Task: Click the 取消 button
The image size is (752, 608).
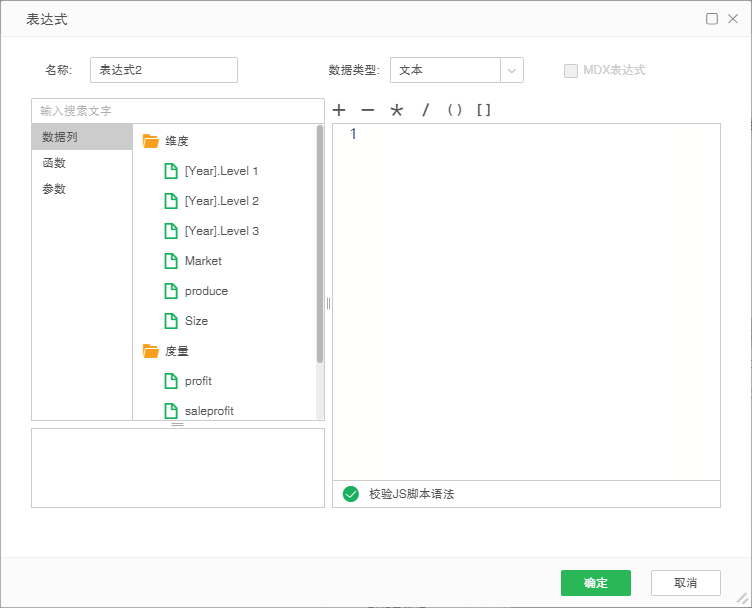Action: point(685,583)
